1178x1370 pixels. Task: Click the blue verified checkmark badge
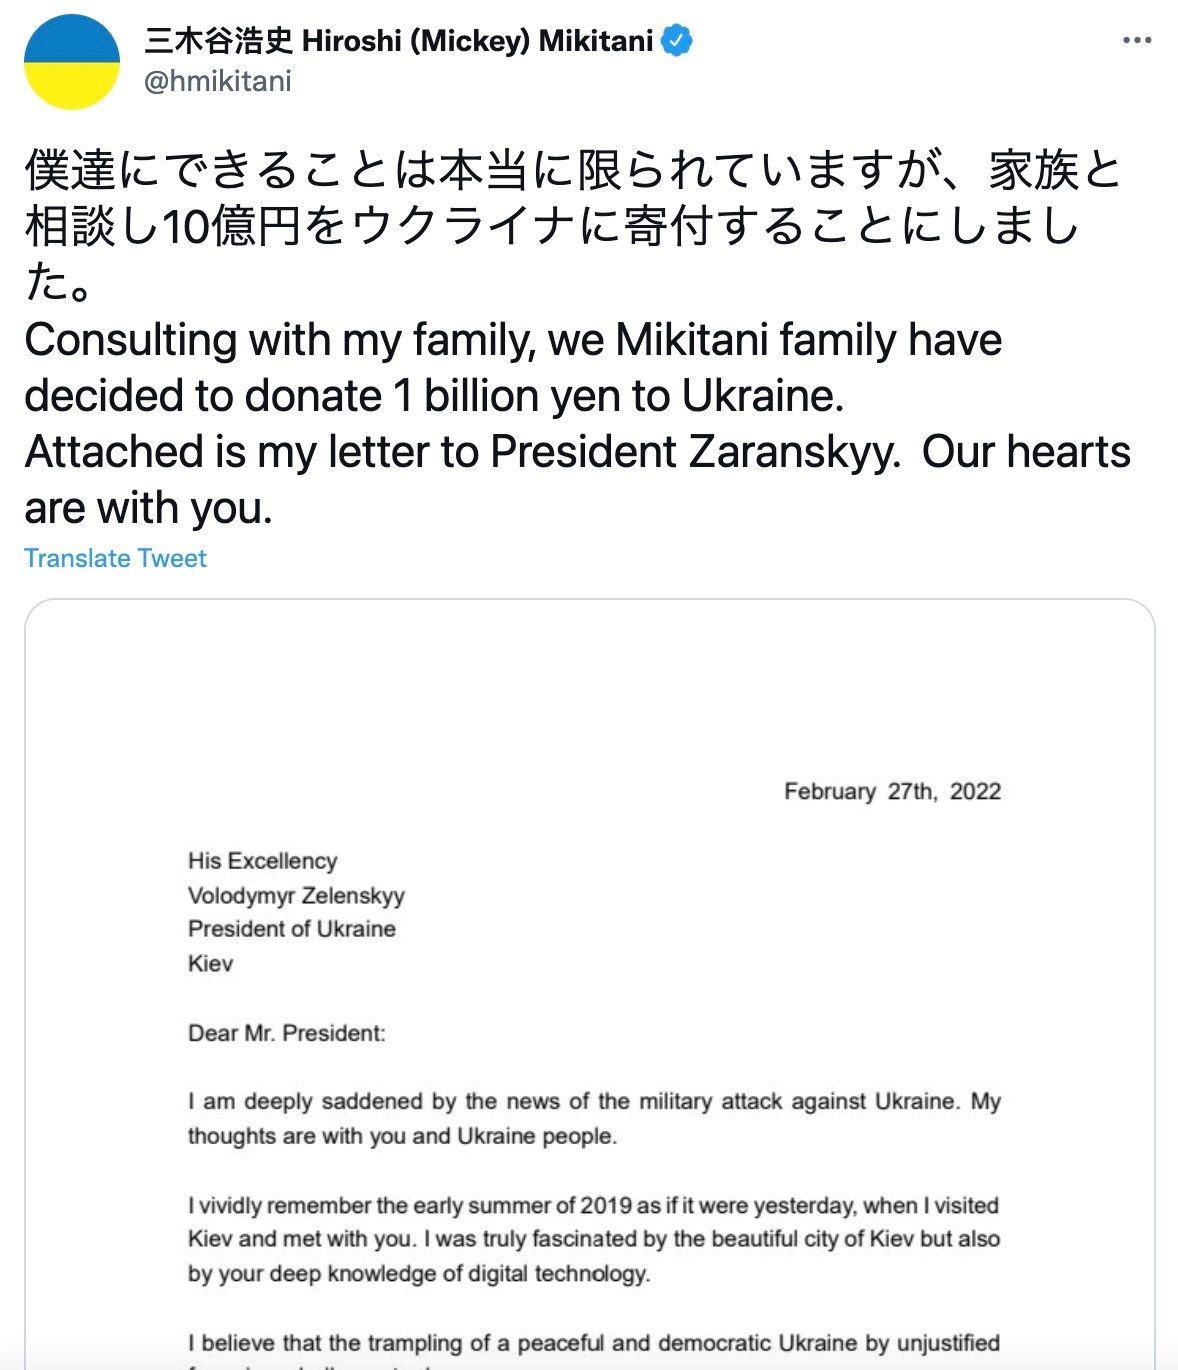(677, 41)
